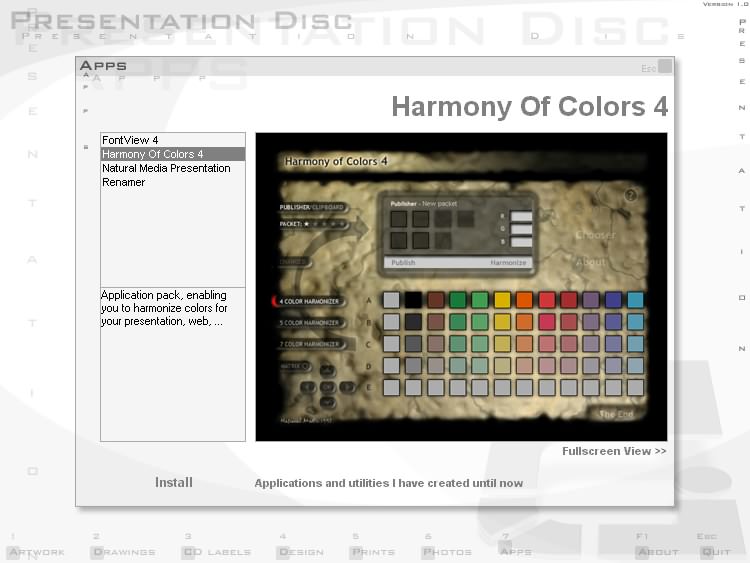Open Fullscreen View >> link
This screenshot has height=563, width=750.
[614, 451]
